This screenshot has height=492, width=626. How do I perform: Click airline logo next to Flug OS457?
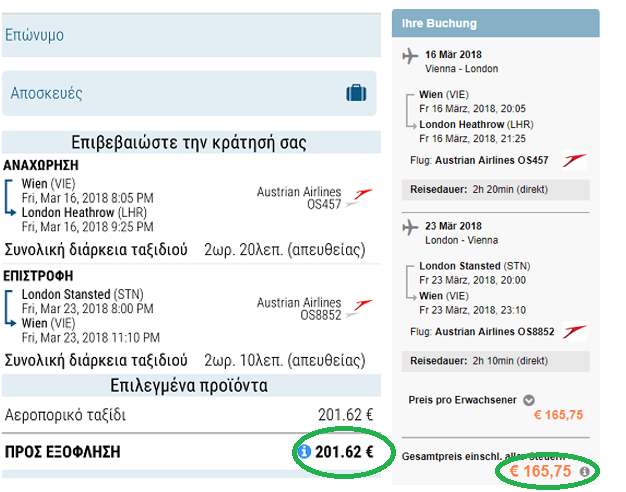(574, 160)
